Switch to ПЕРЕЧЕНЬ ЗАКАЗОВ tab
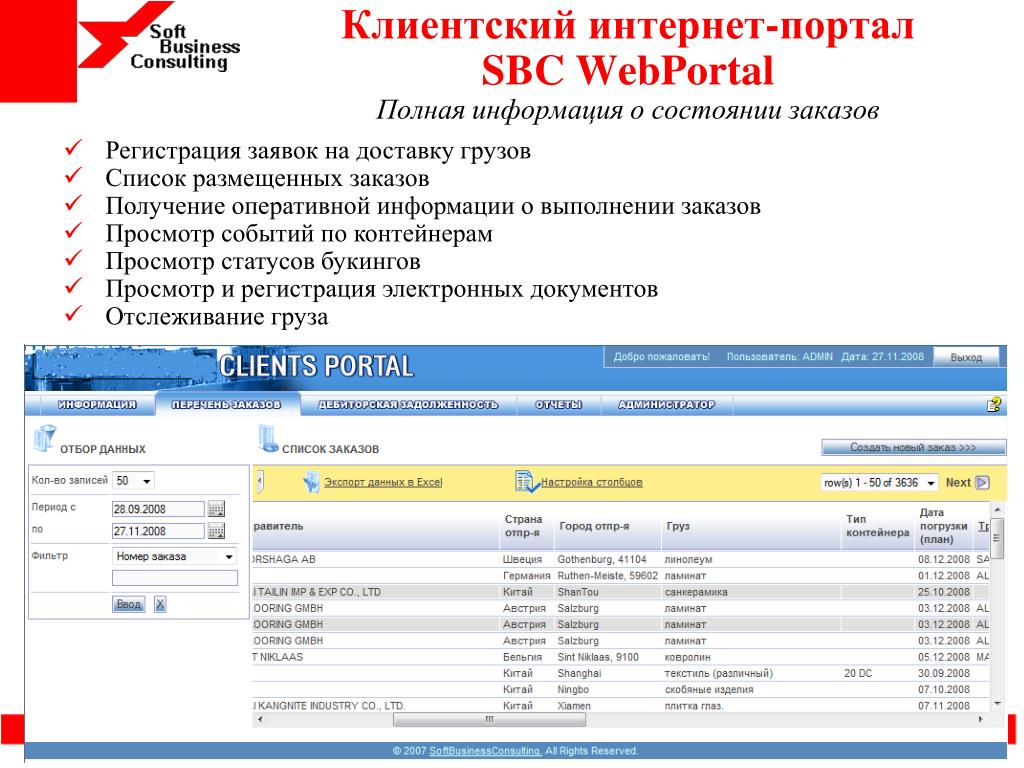 point(226,404)
